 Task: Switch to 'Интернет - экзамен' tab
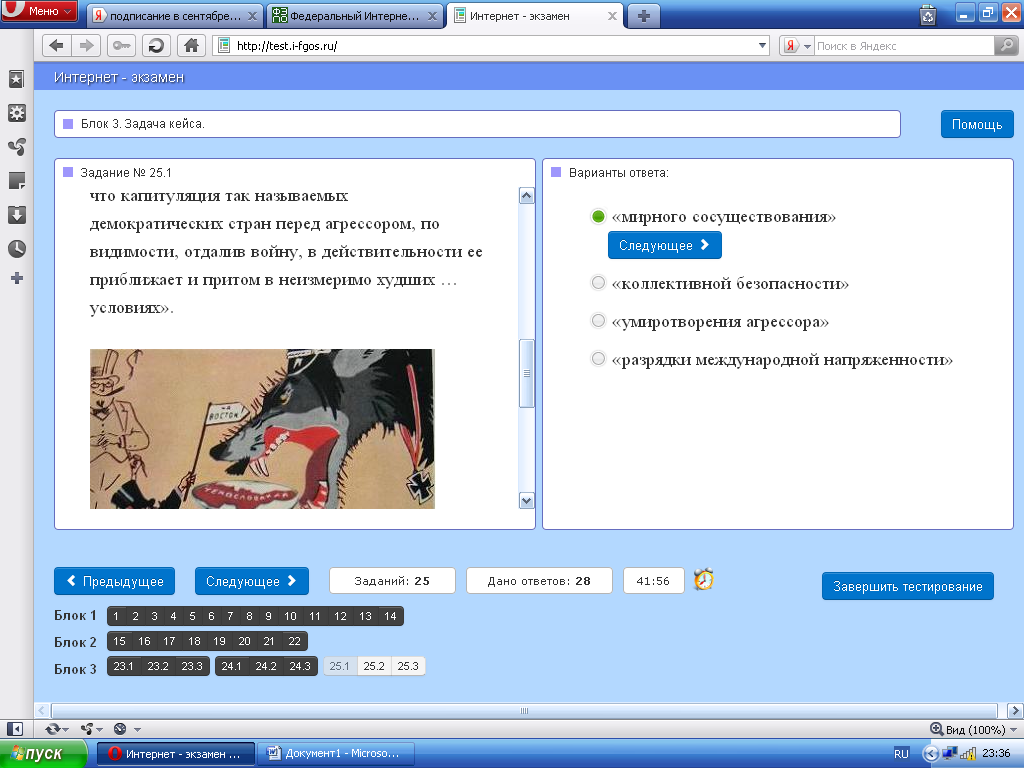coord(536,16)
